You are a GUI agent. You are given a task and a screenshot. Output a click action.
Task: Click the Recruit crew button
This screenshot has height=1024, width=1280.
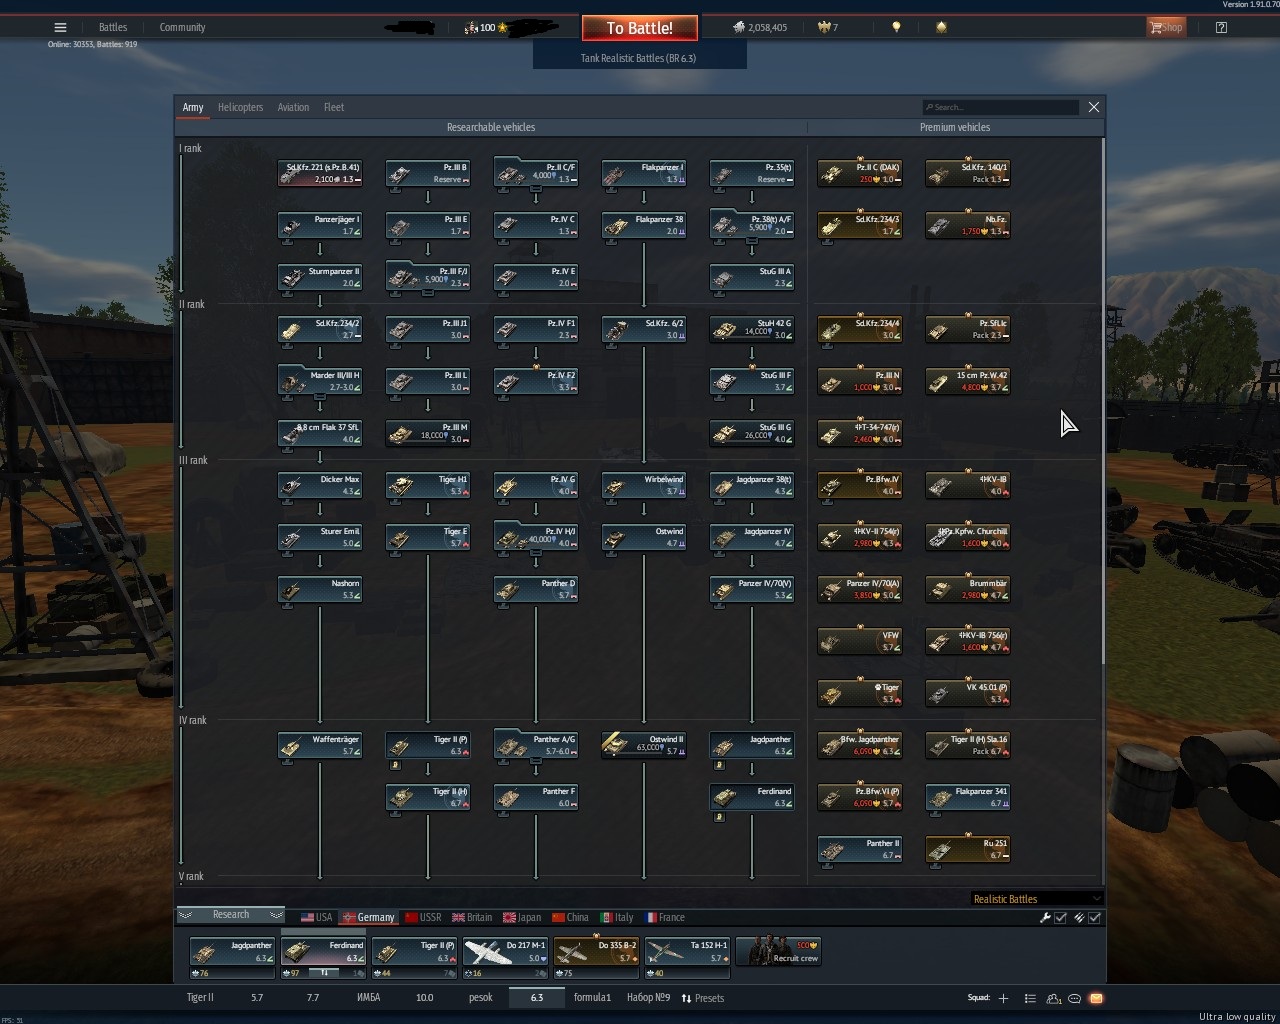778,952
